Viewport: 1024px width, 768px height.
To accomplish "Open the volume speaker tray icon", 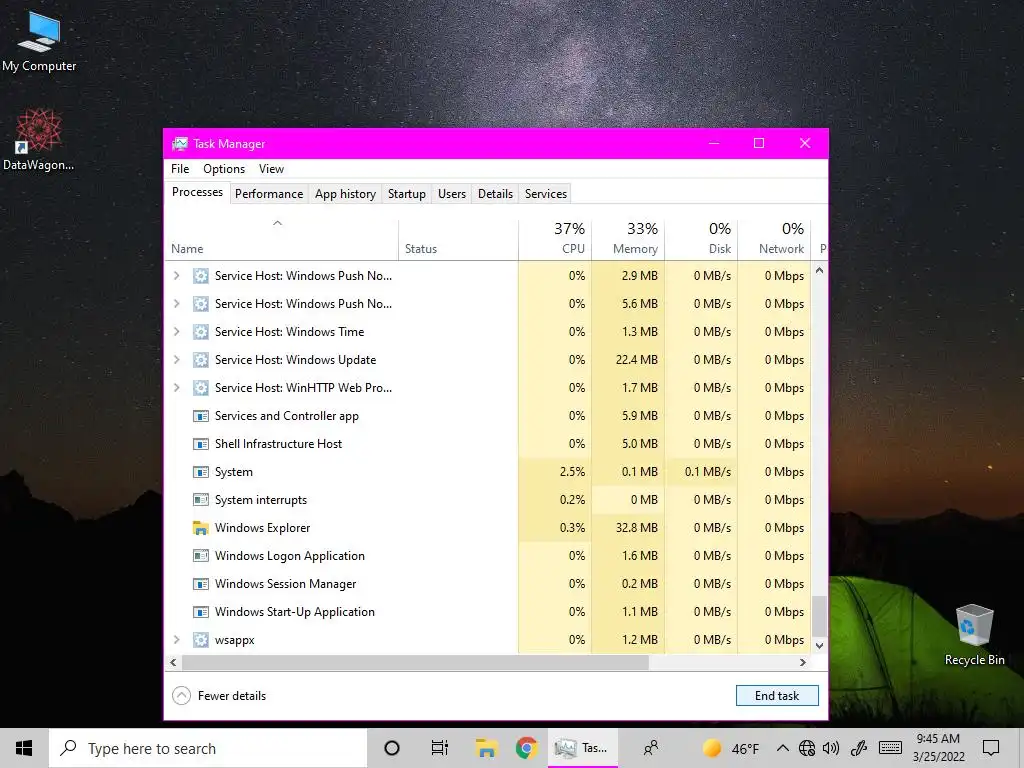I will [831, 748].
